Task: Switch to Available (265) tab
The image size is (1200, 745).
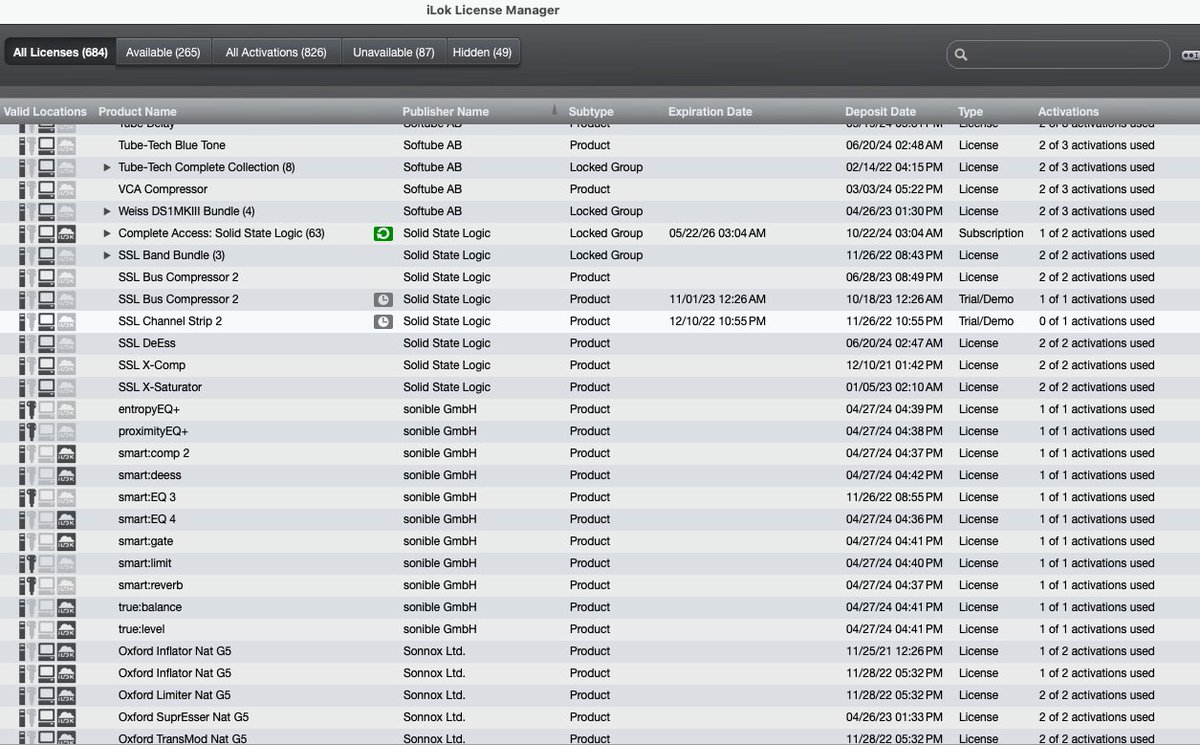Action: point(163,52)
